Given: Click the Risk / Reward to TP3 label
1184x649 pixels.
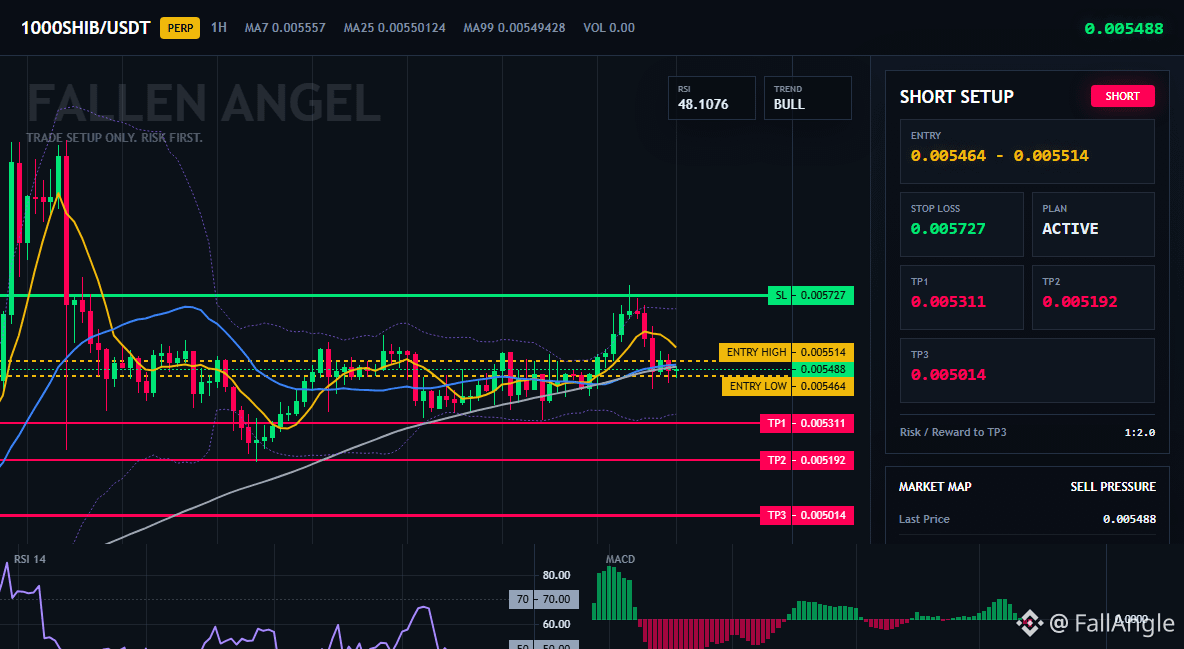Looking at the screenshot, I should coord(953,432).
